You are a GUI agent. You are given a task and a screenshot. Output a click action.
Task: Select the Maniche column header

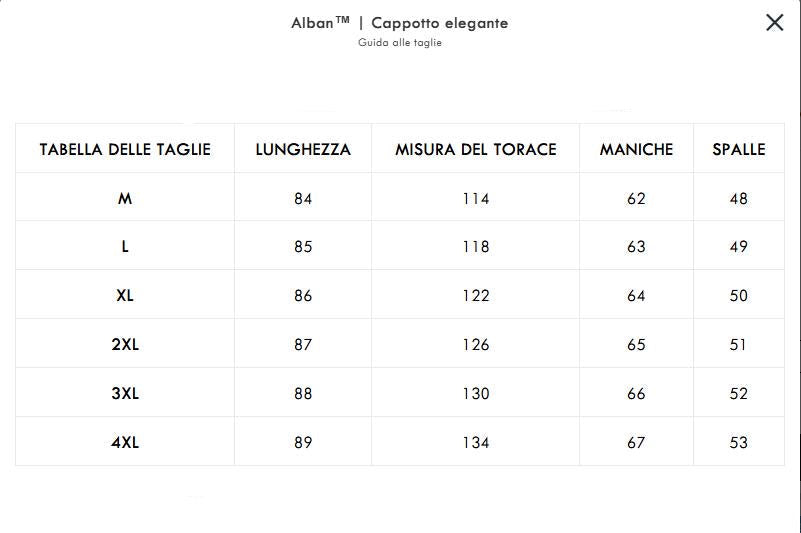[x=636, y=150]
